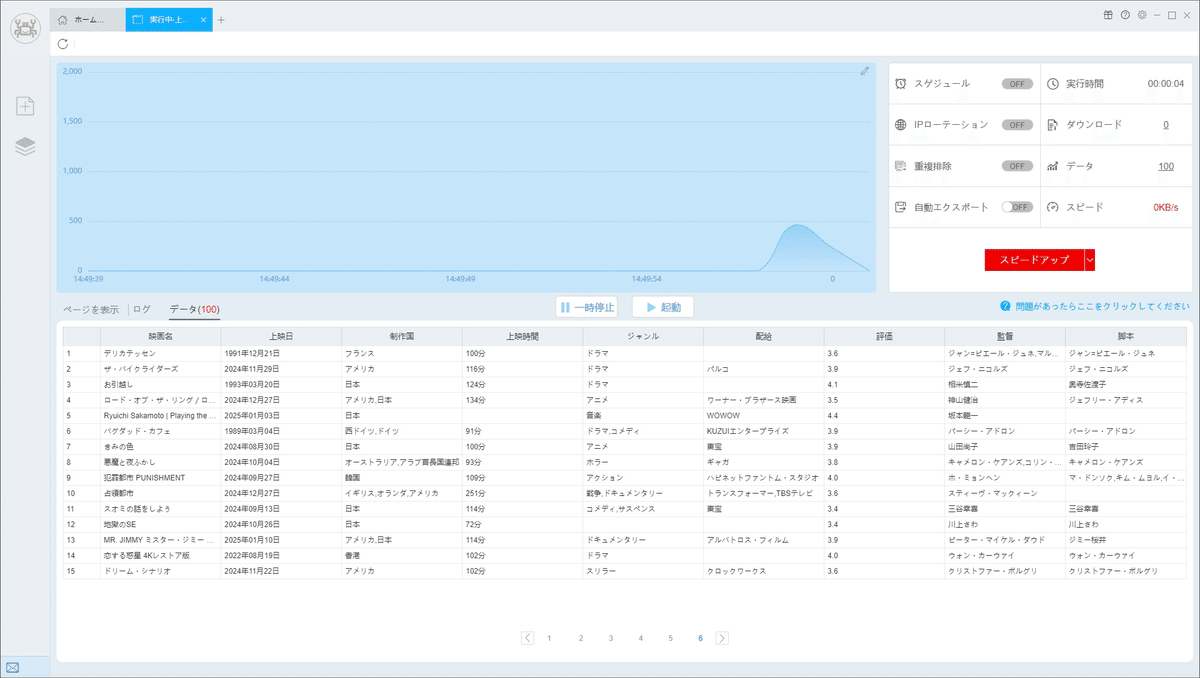Click the 上映日 column header
The image size is (1200, 678).
281,337
